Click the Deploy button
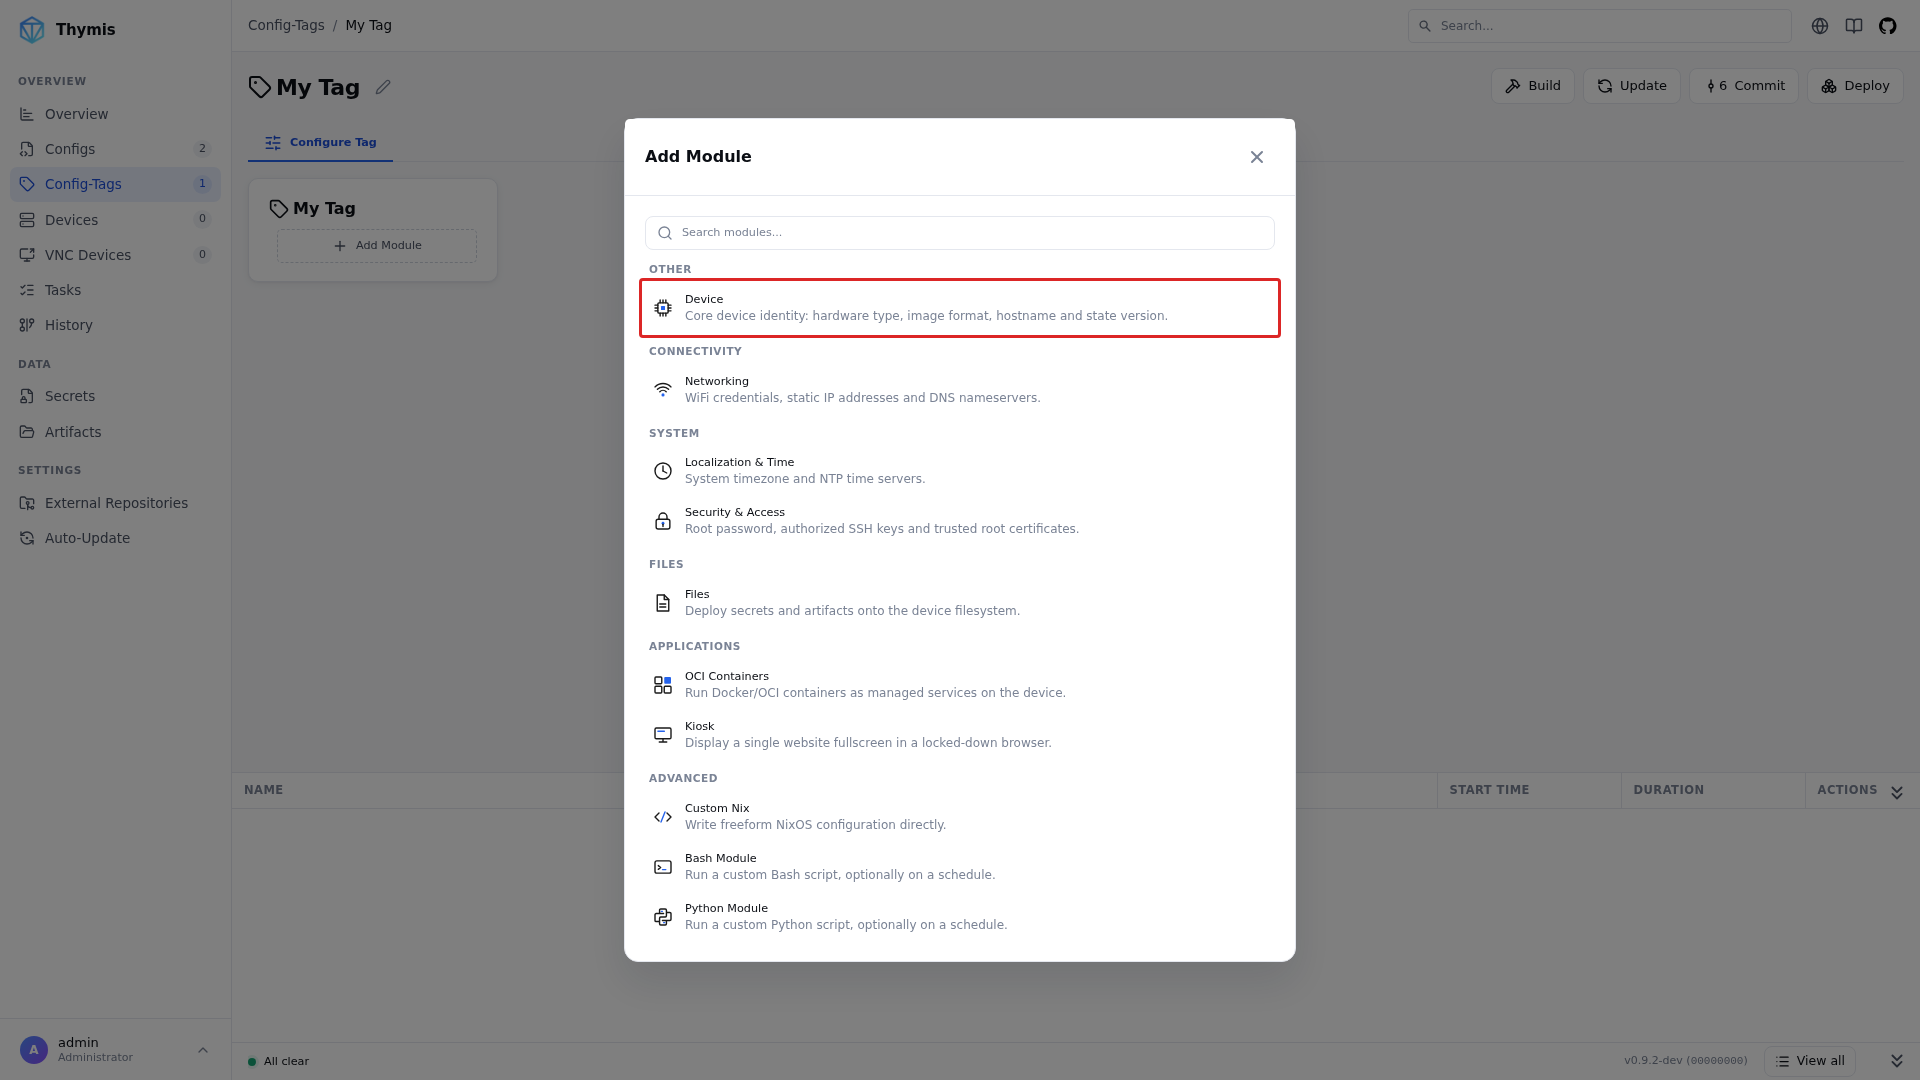1920x1080 pixels. (x=1855, y=86)
